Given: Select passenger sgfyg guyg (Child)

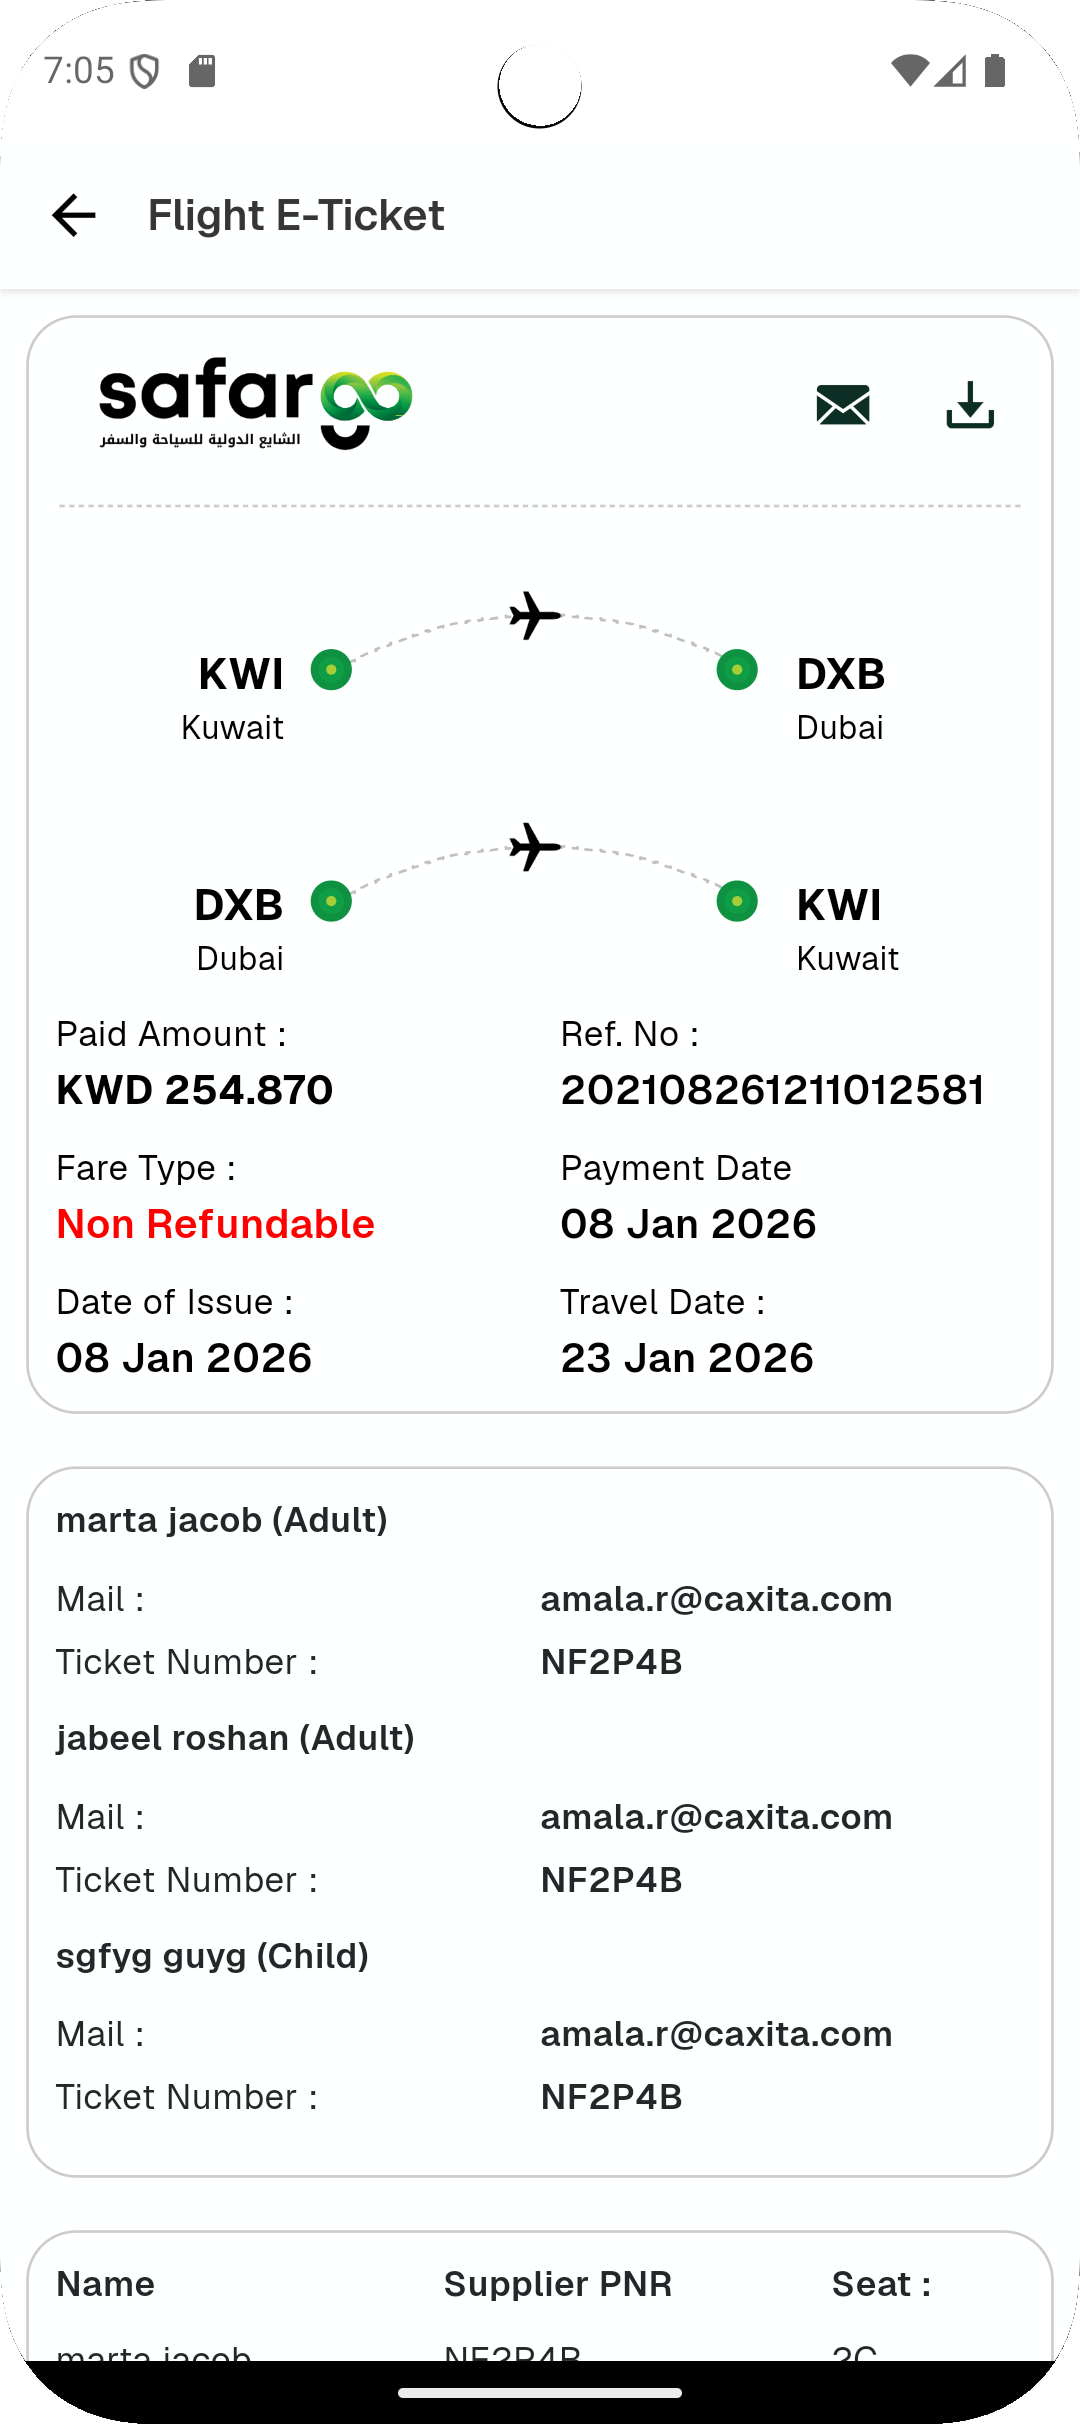Looking at the screenshot, I should [212, 1956].
